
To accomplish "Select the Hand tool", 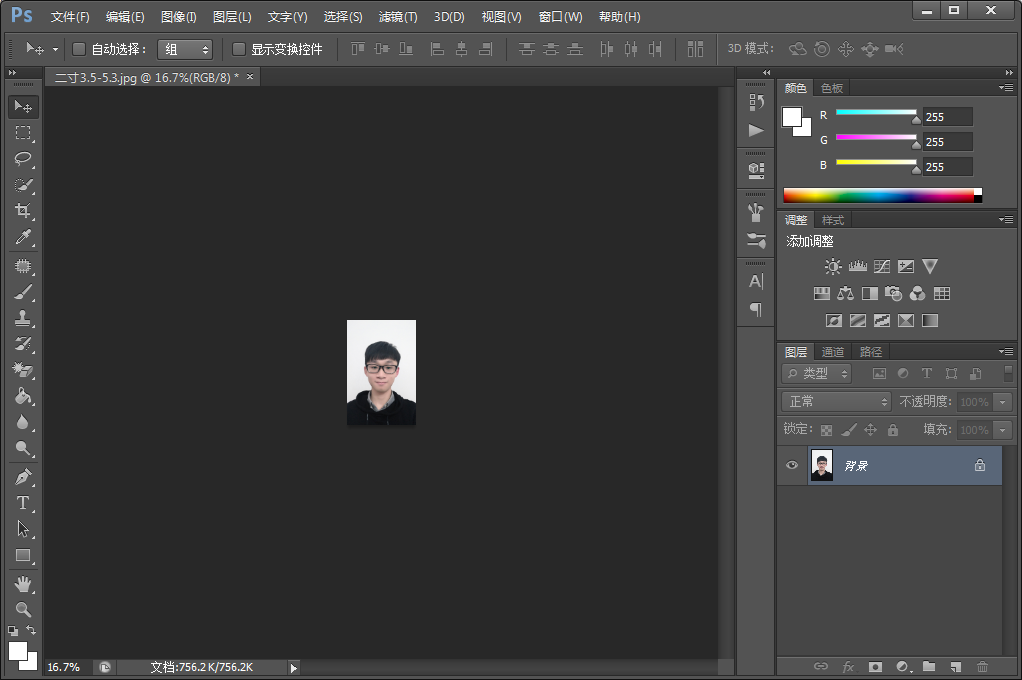I will point(23,584).
